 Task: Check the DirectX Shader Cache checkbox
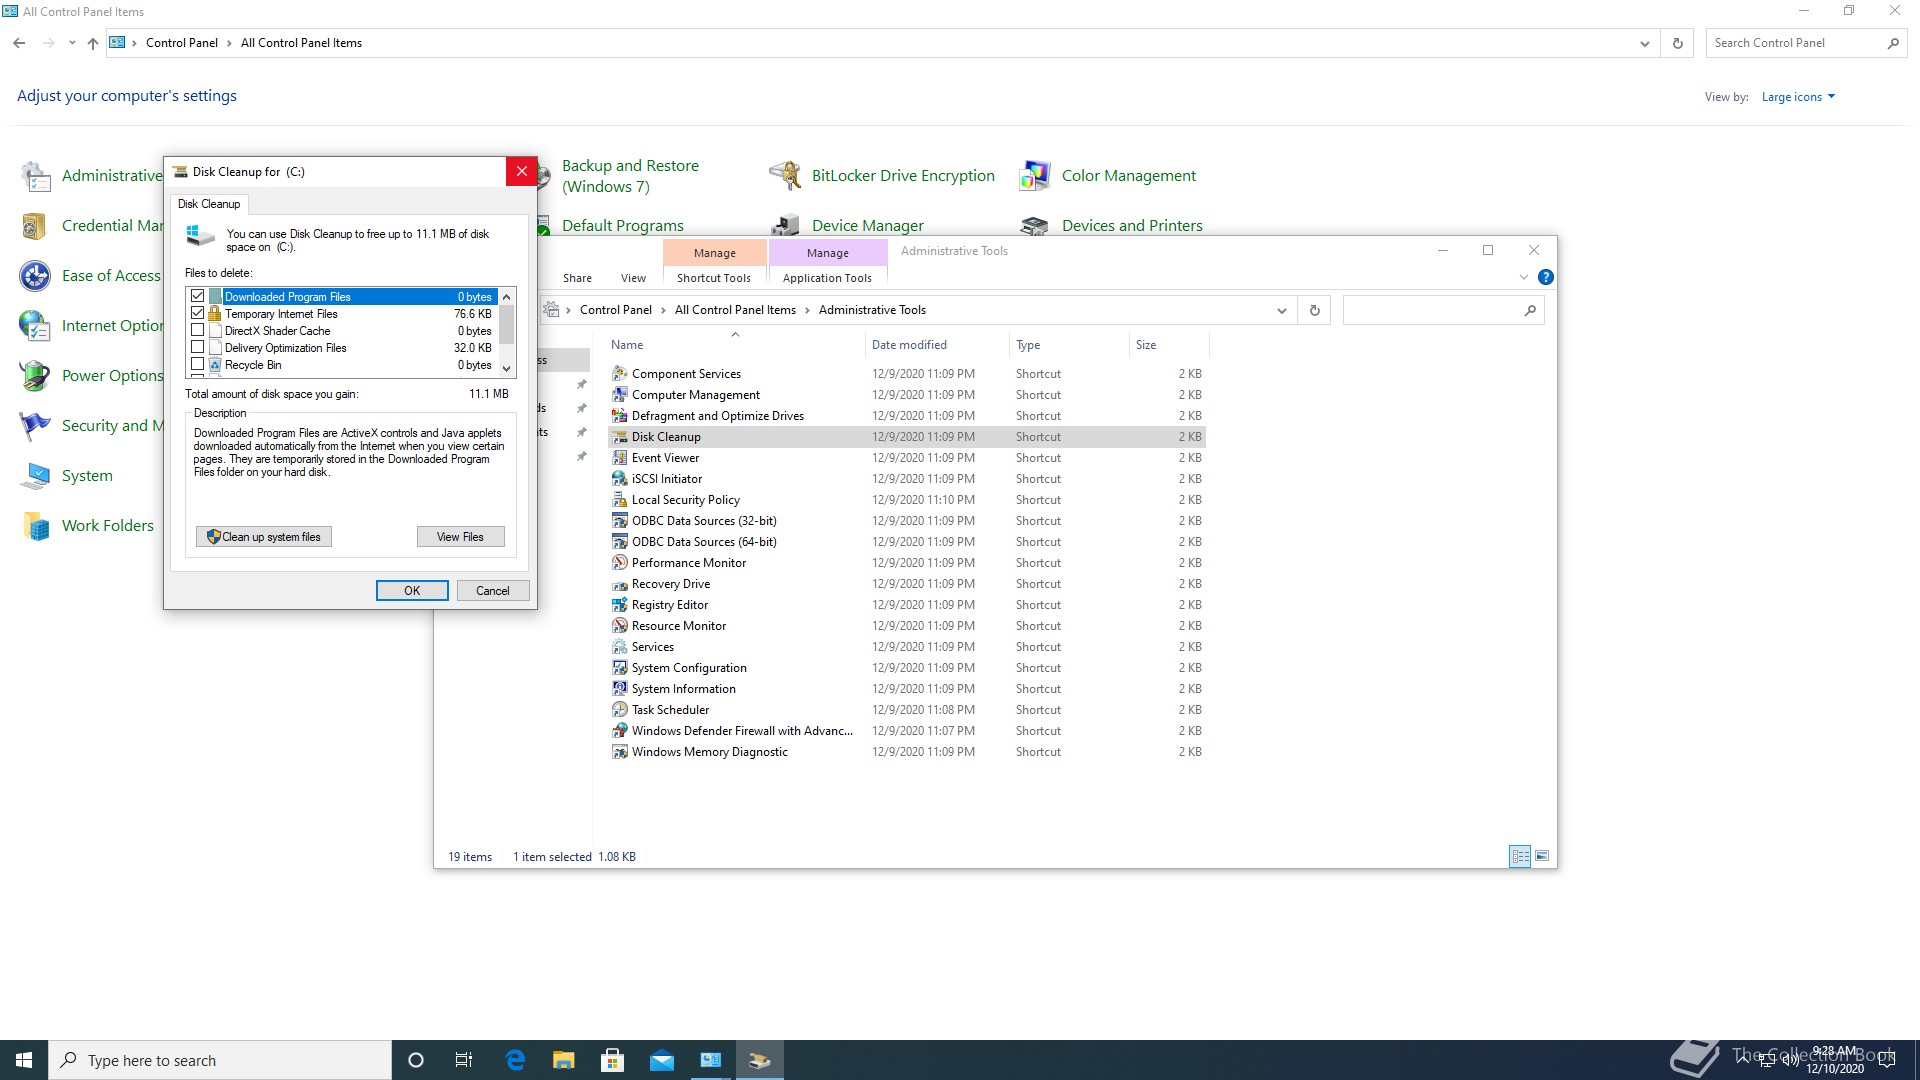coord(197,330)
